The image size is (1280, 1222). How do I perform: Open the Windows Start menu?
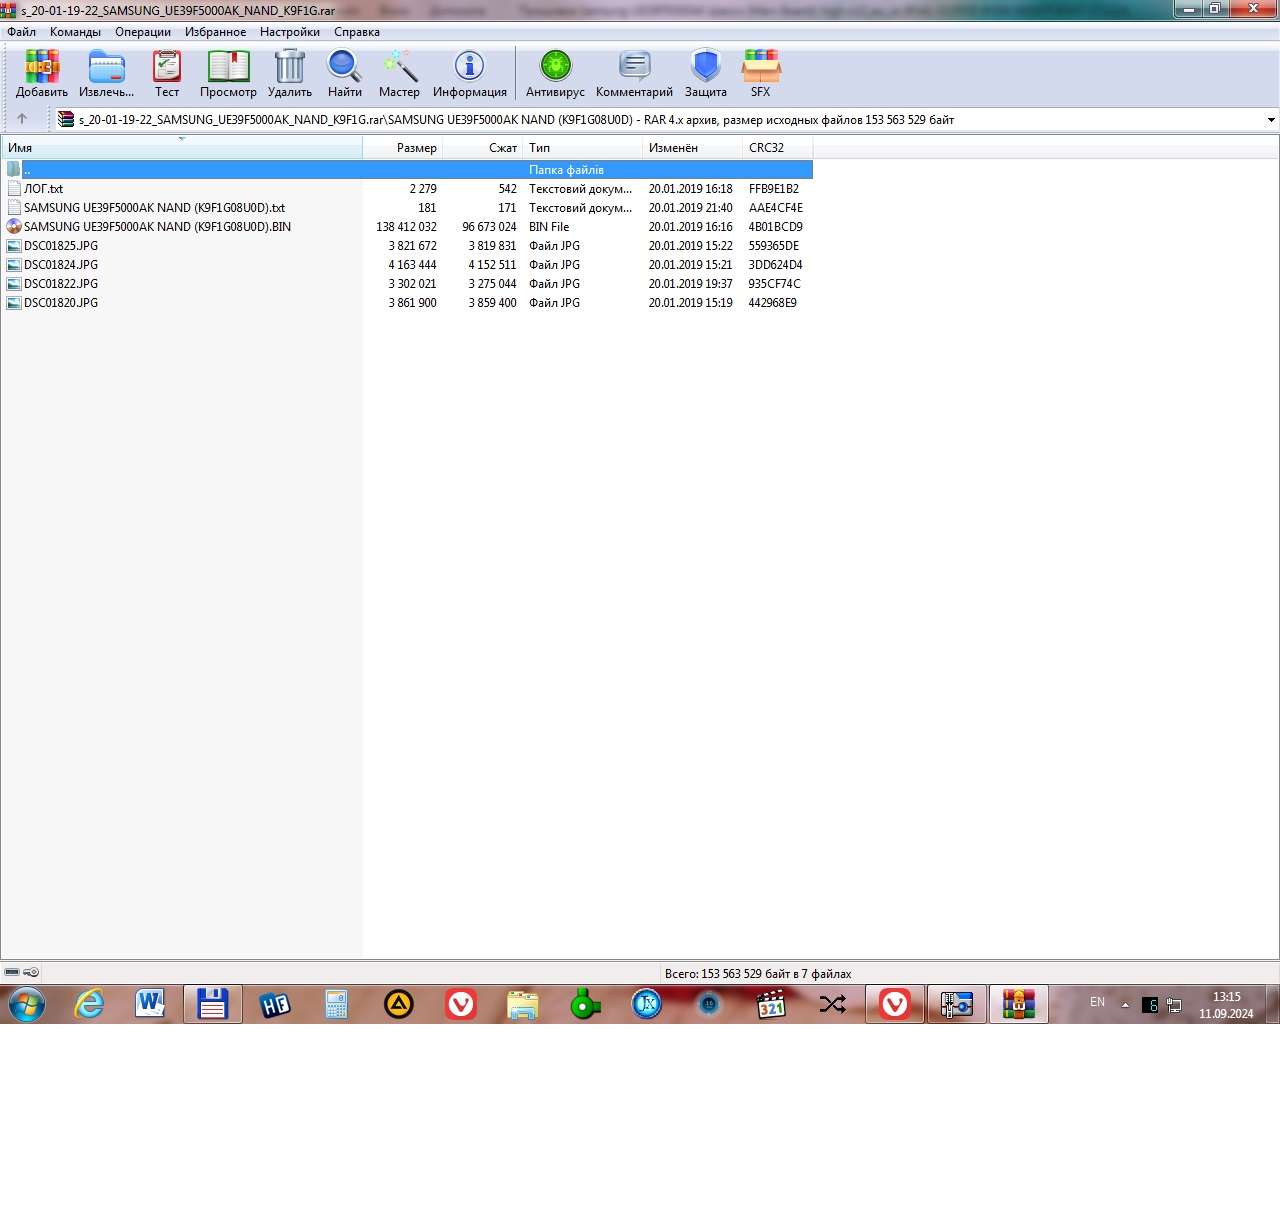[26, 1004]
